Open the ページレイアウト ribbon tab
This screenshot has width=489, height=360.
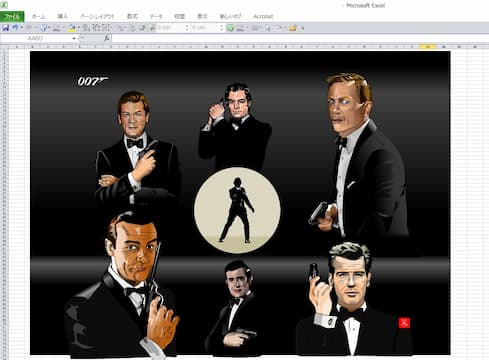click(x=97, y=16)
